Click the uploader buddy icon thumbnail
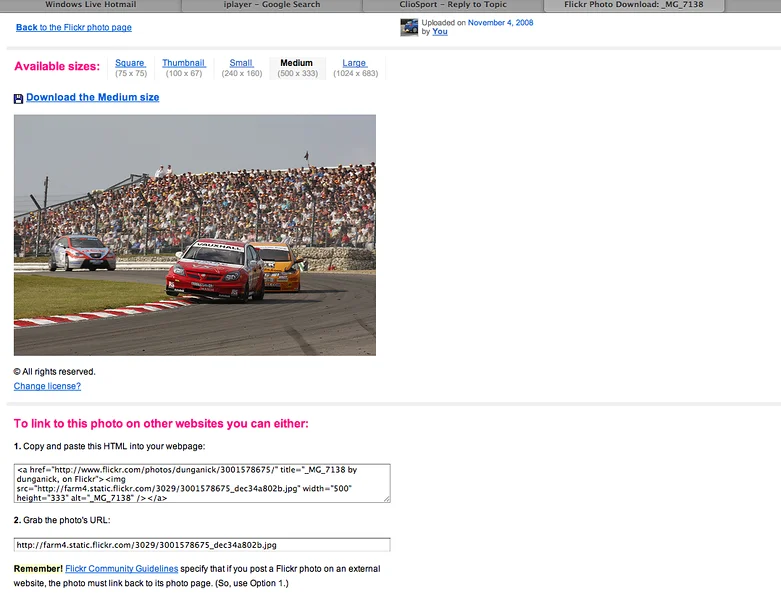The width and height of the screenshot is (781, 600). click(409, 27)
